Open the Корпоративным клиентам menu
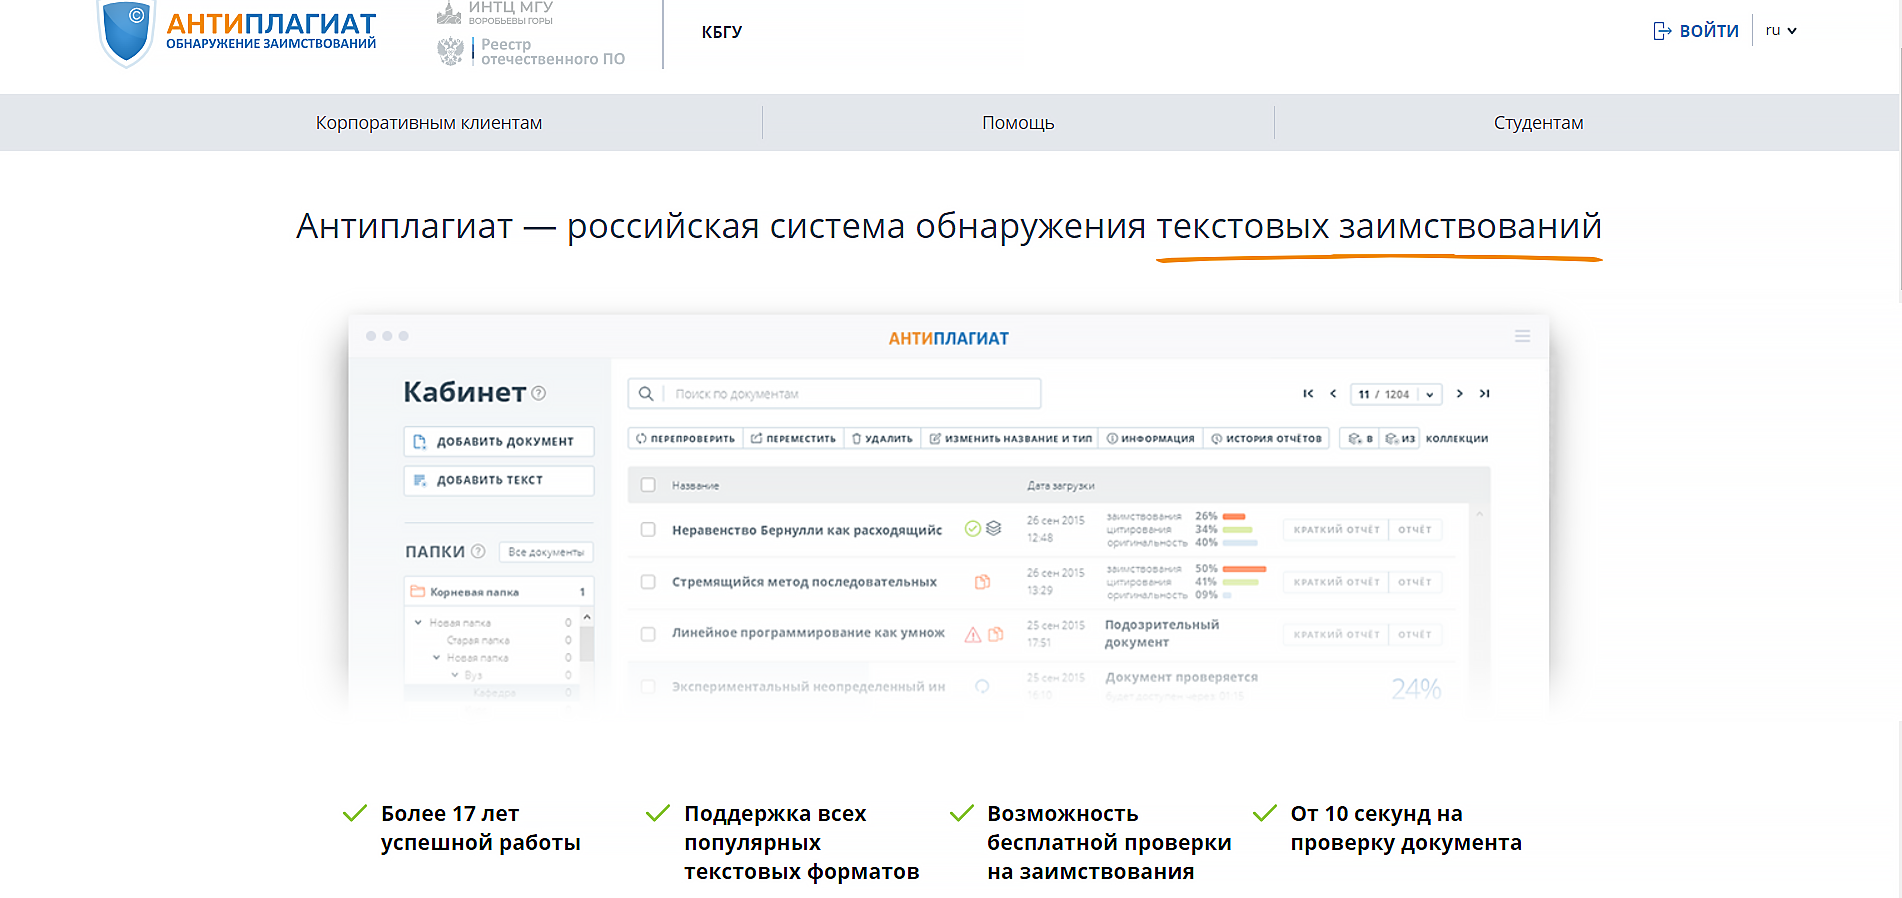This screenshot has width=1902, height=898. (429, 123)
